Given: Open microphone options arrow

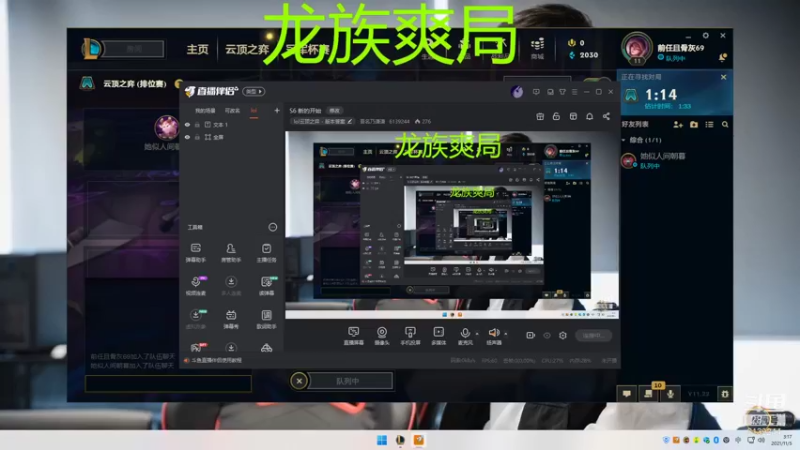Looking at the screenshot, I should (477, 334).
